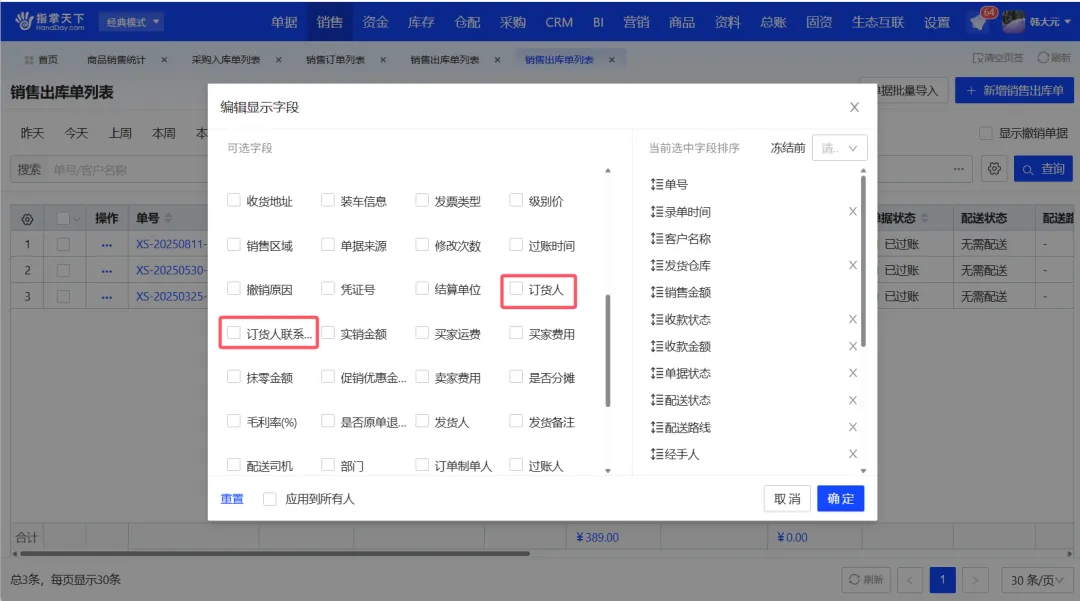Remove 单据状态 from selected fields
Screen dimensions: 1080x601
click(x=853, y=373)
